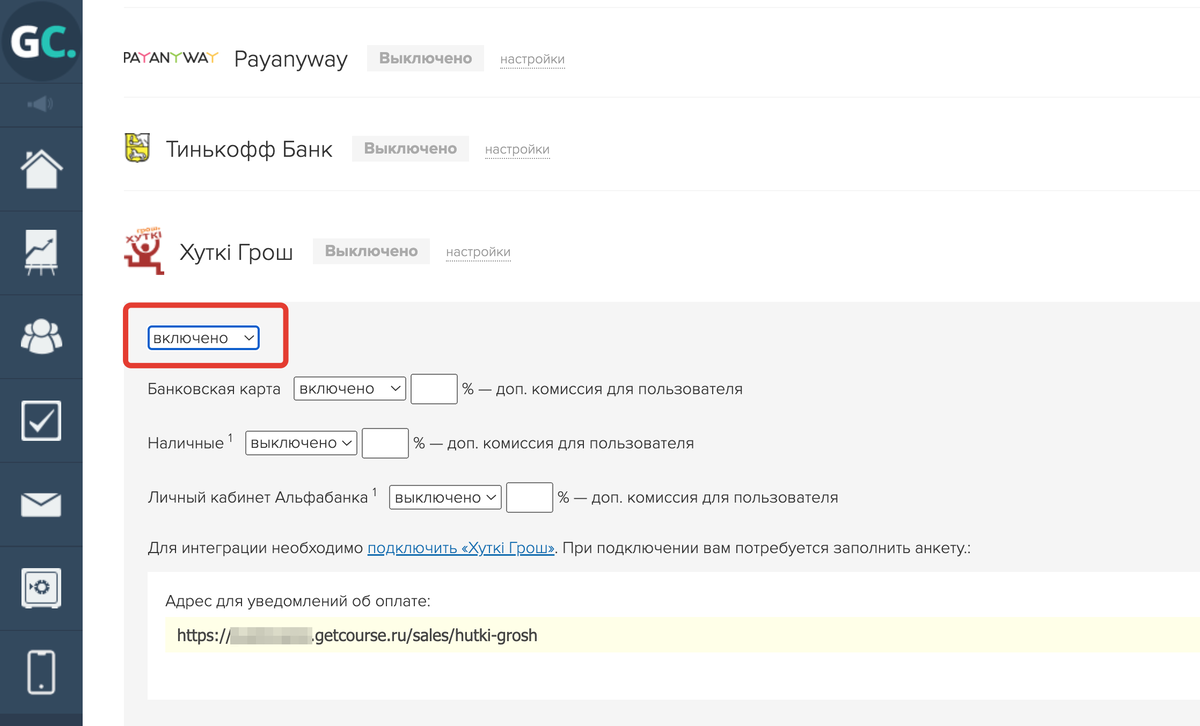The height and width of the screenshot is (726, 1200).
Task: Open the chart presentation sidebar icon
Action: [41, 253]
